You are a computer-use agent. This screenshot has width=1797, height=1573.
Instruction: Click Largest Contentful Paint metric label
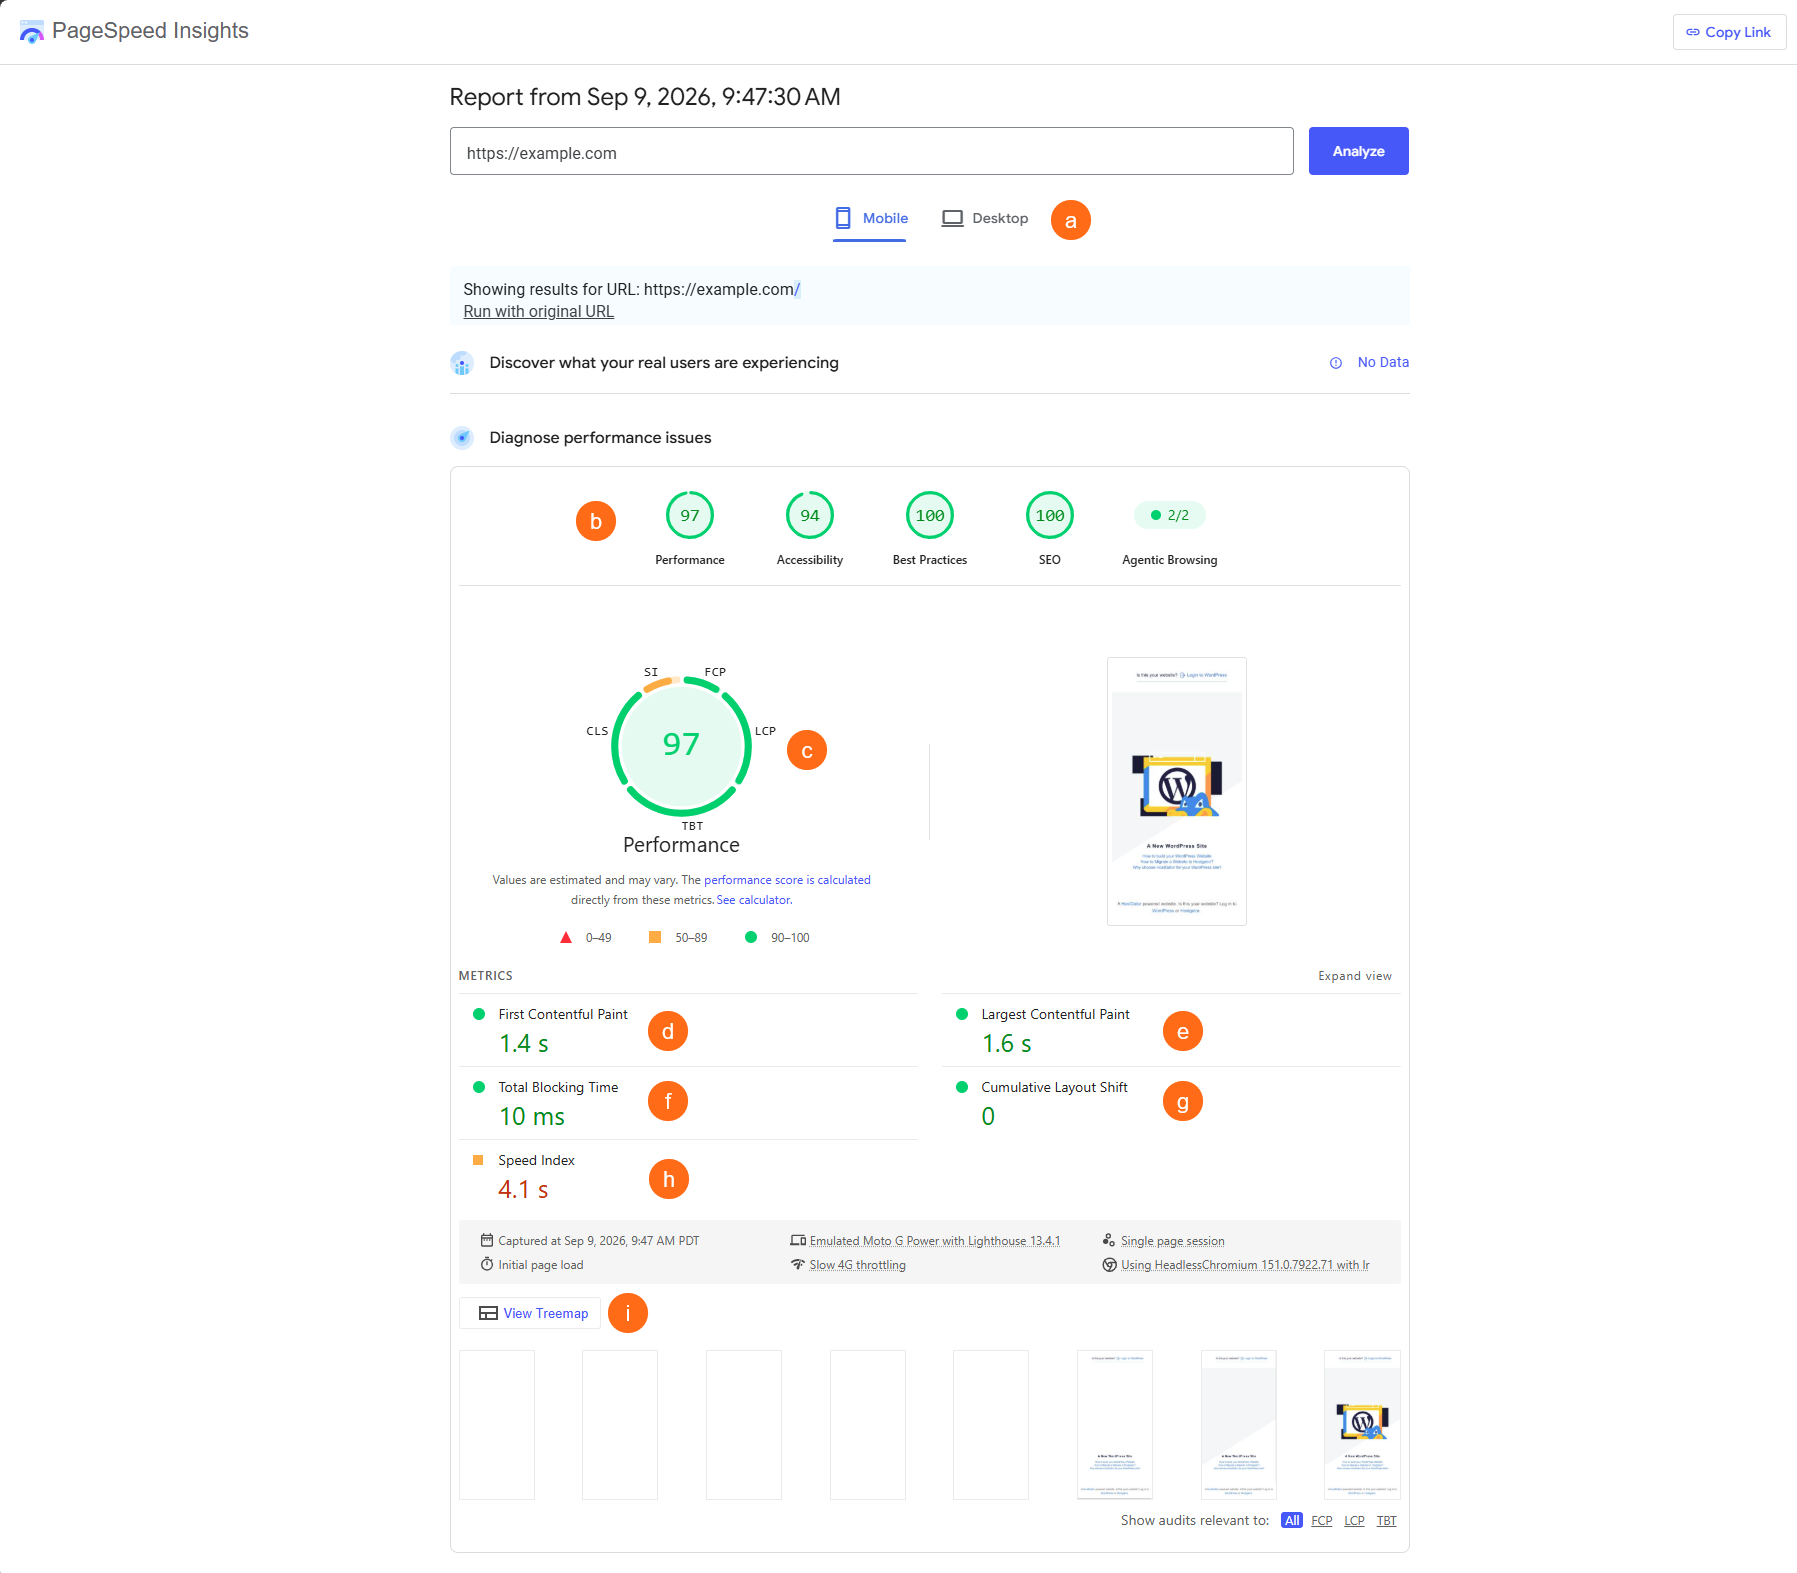click(1055, 1014)
